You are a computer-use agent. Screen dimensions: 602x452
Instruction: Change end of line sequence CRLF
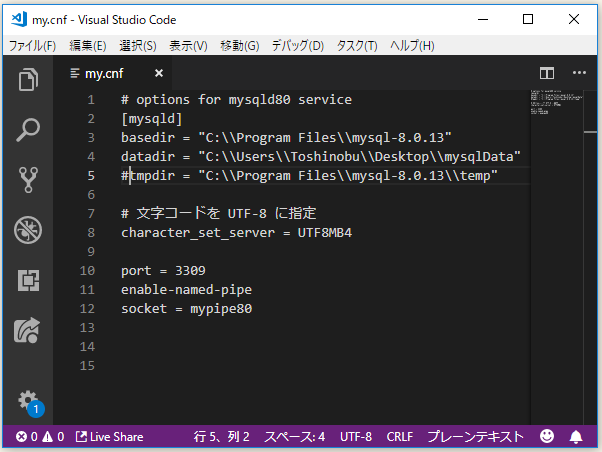400,437
